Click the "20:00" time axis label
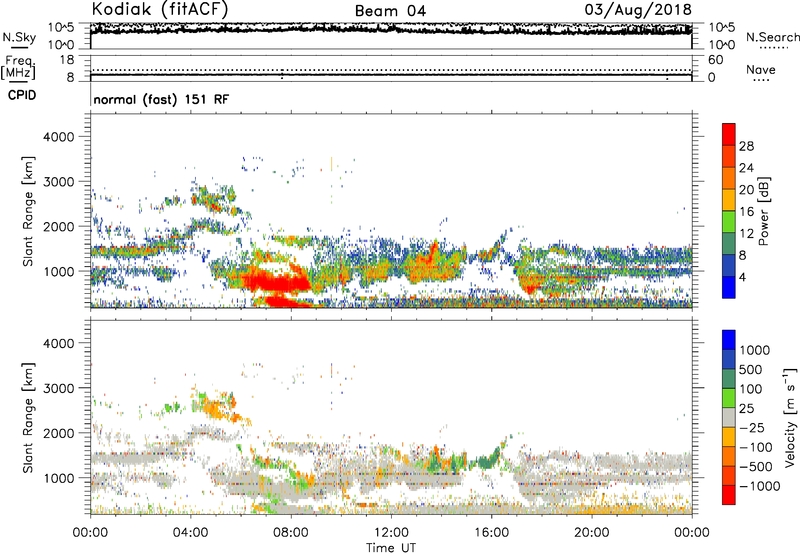This screenshot has height=554, width=800. click(591, 533)
